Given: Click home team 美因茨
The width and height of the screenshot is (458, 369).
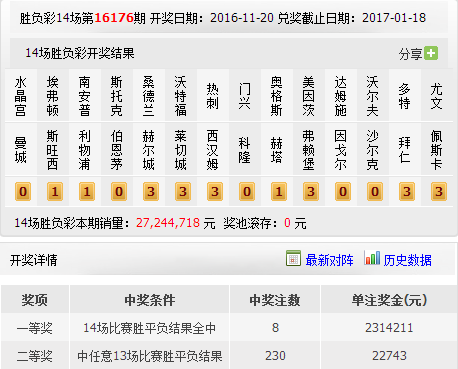Looking at the screenshot, I should [309, 96].
